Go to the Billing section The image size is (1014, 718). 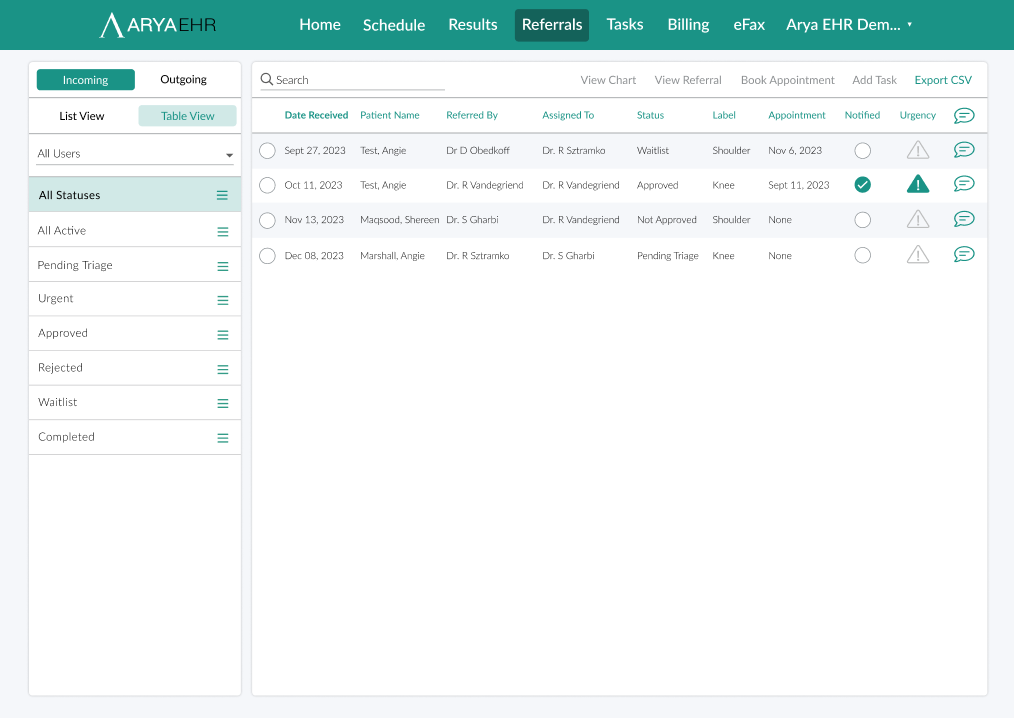point(688,24)
